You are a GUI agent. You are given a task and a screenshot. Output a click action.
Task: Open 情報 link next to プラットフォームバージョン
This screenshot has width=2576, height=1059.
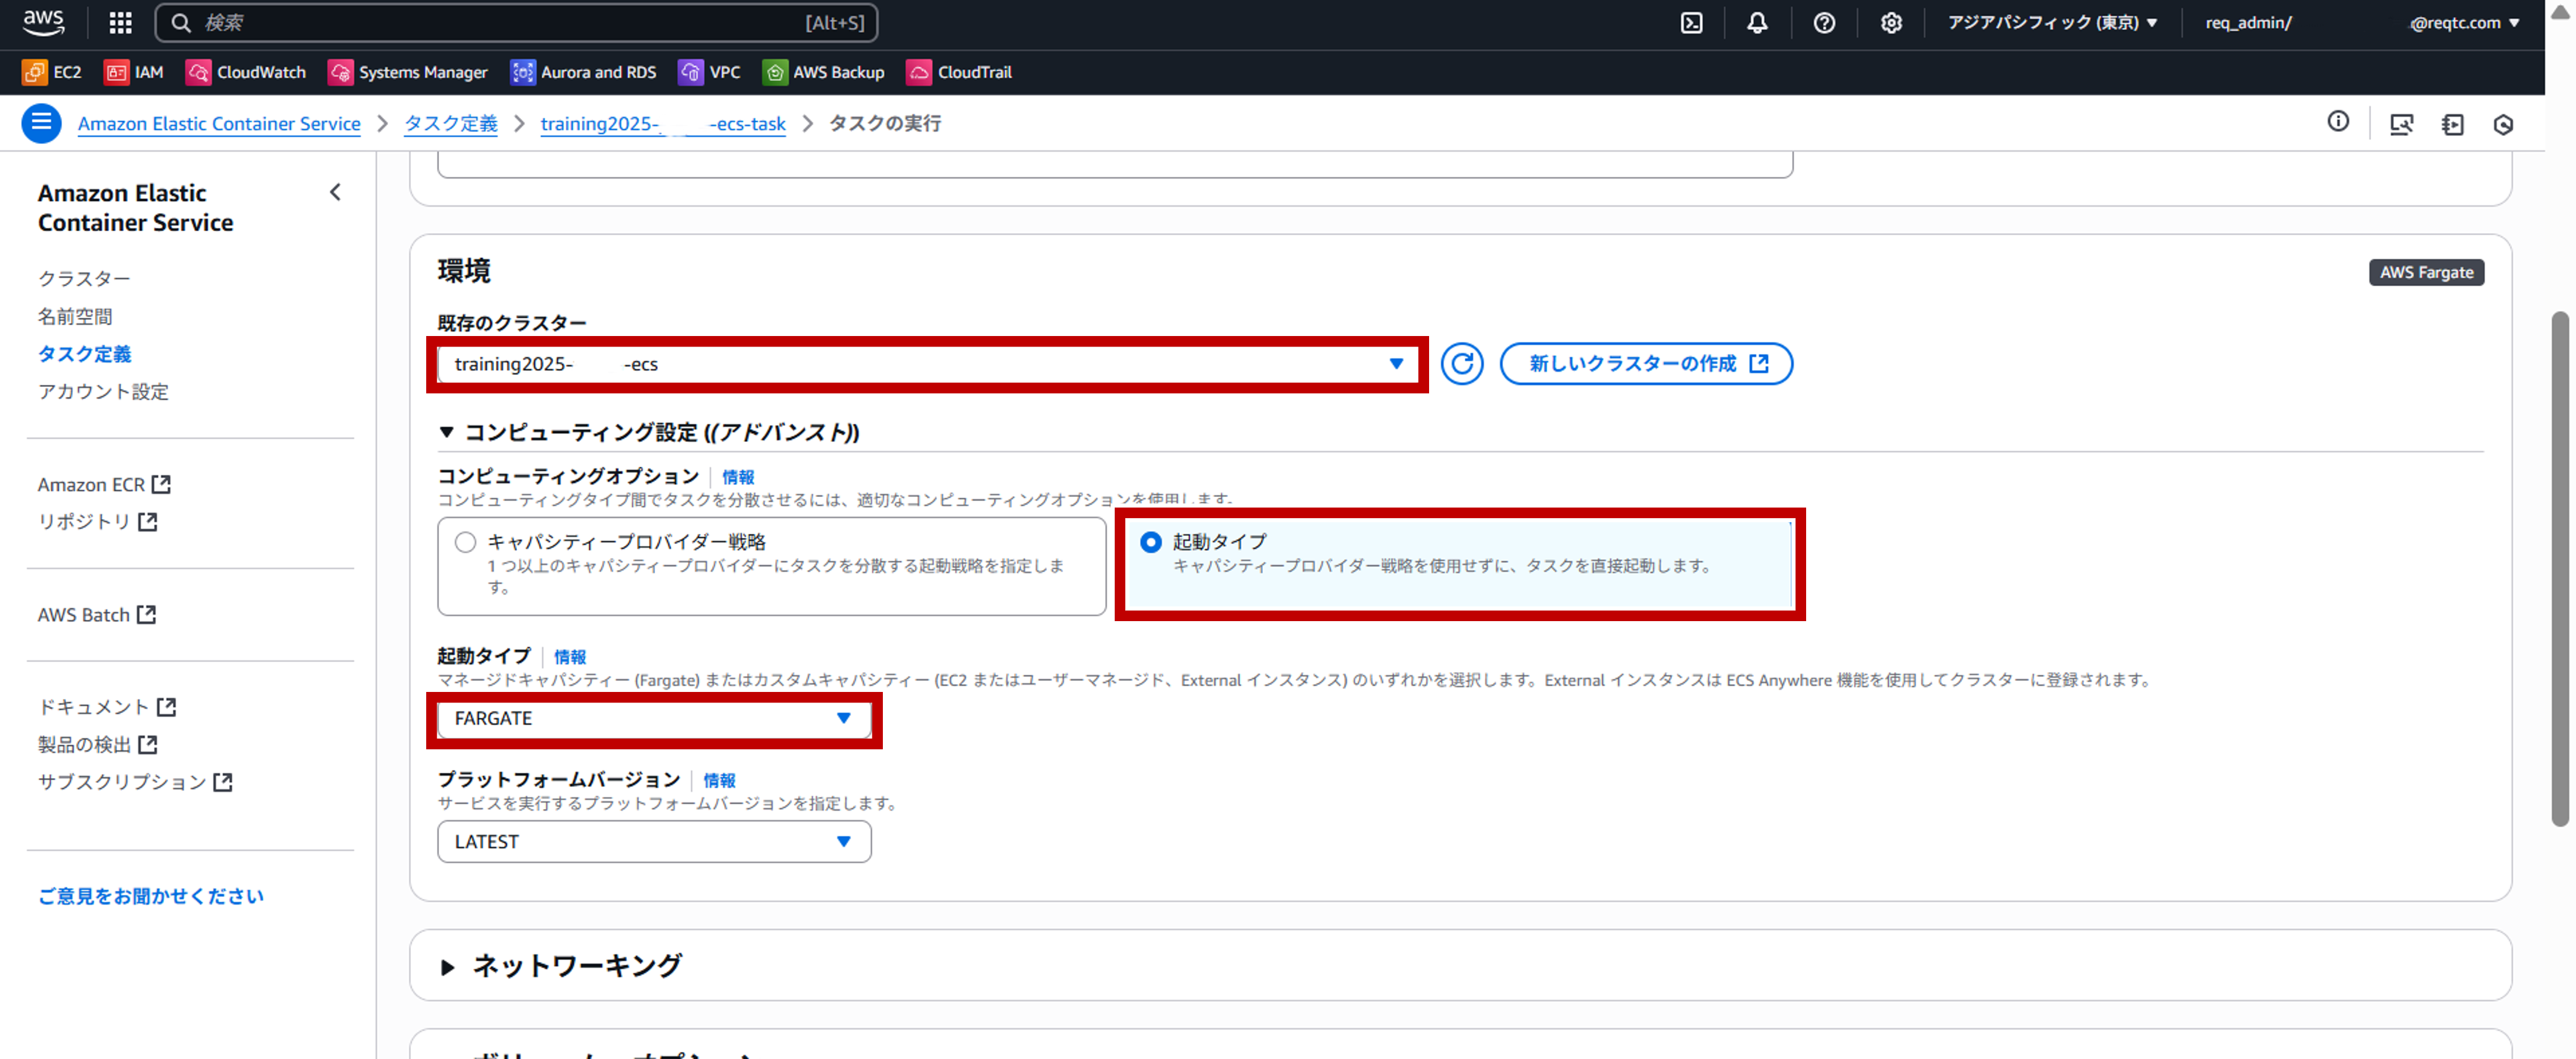(719, 780)
